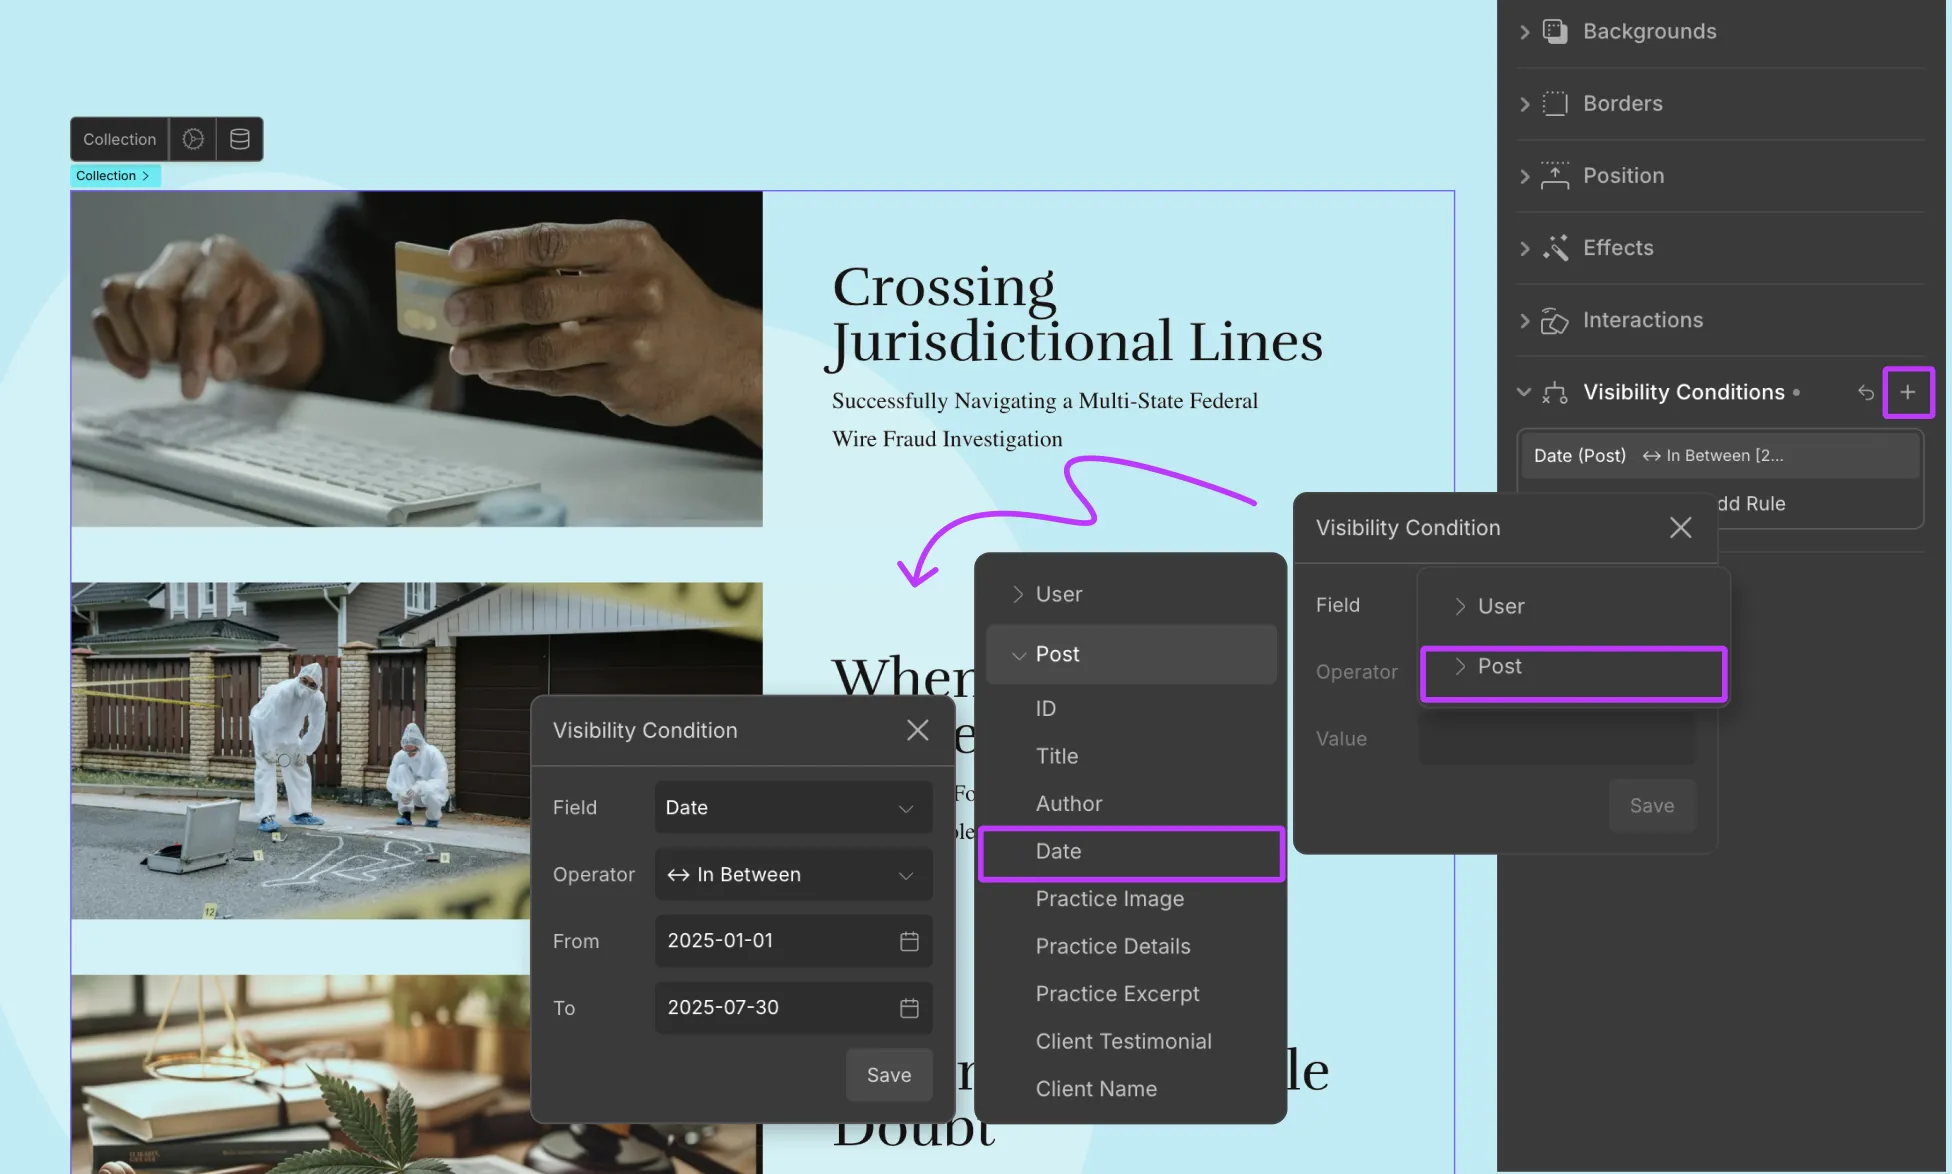Expand the Position section
Viewport: 1952px width, 1174px height.
[1524, 176]
